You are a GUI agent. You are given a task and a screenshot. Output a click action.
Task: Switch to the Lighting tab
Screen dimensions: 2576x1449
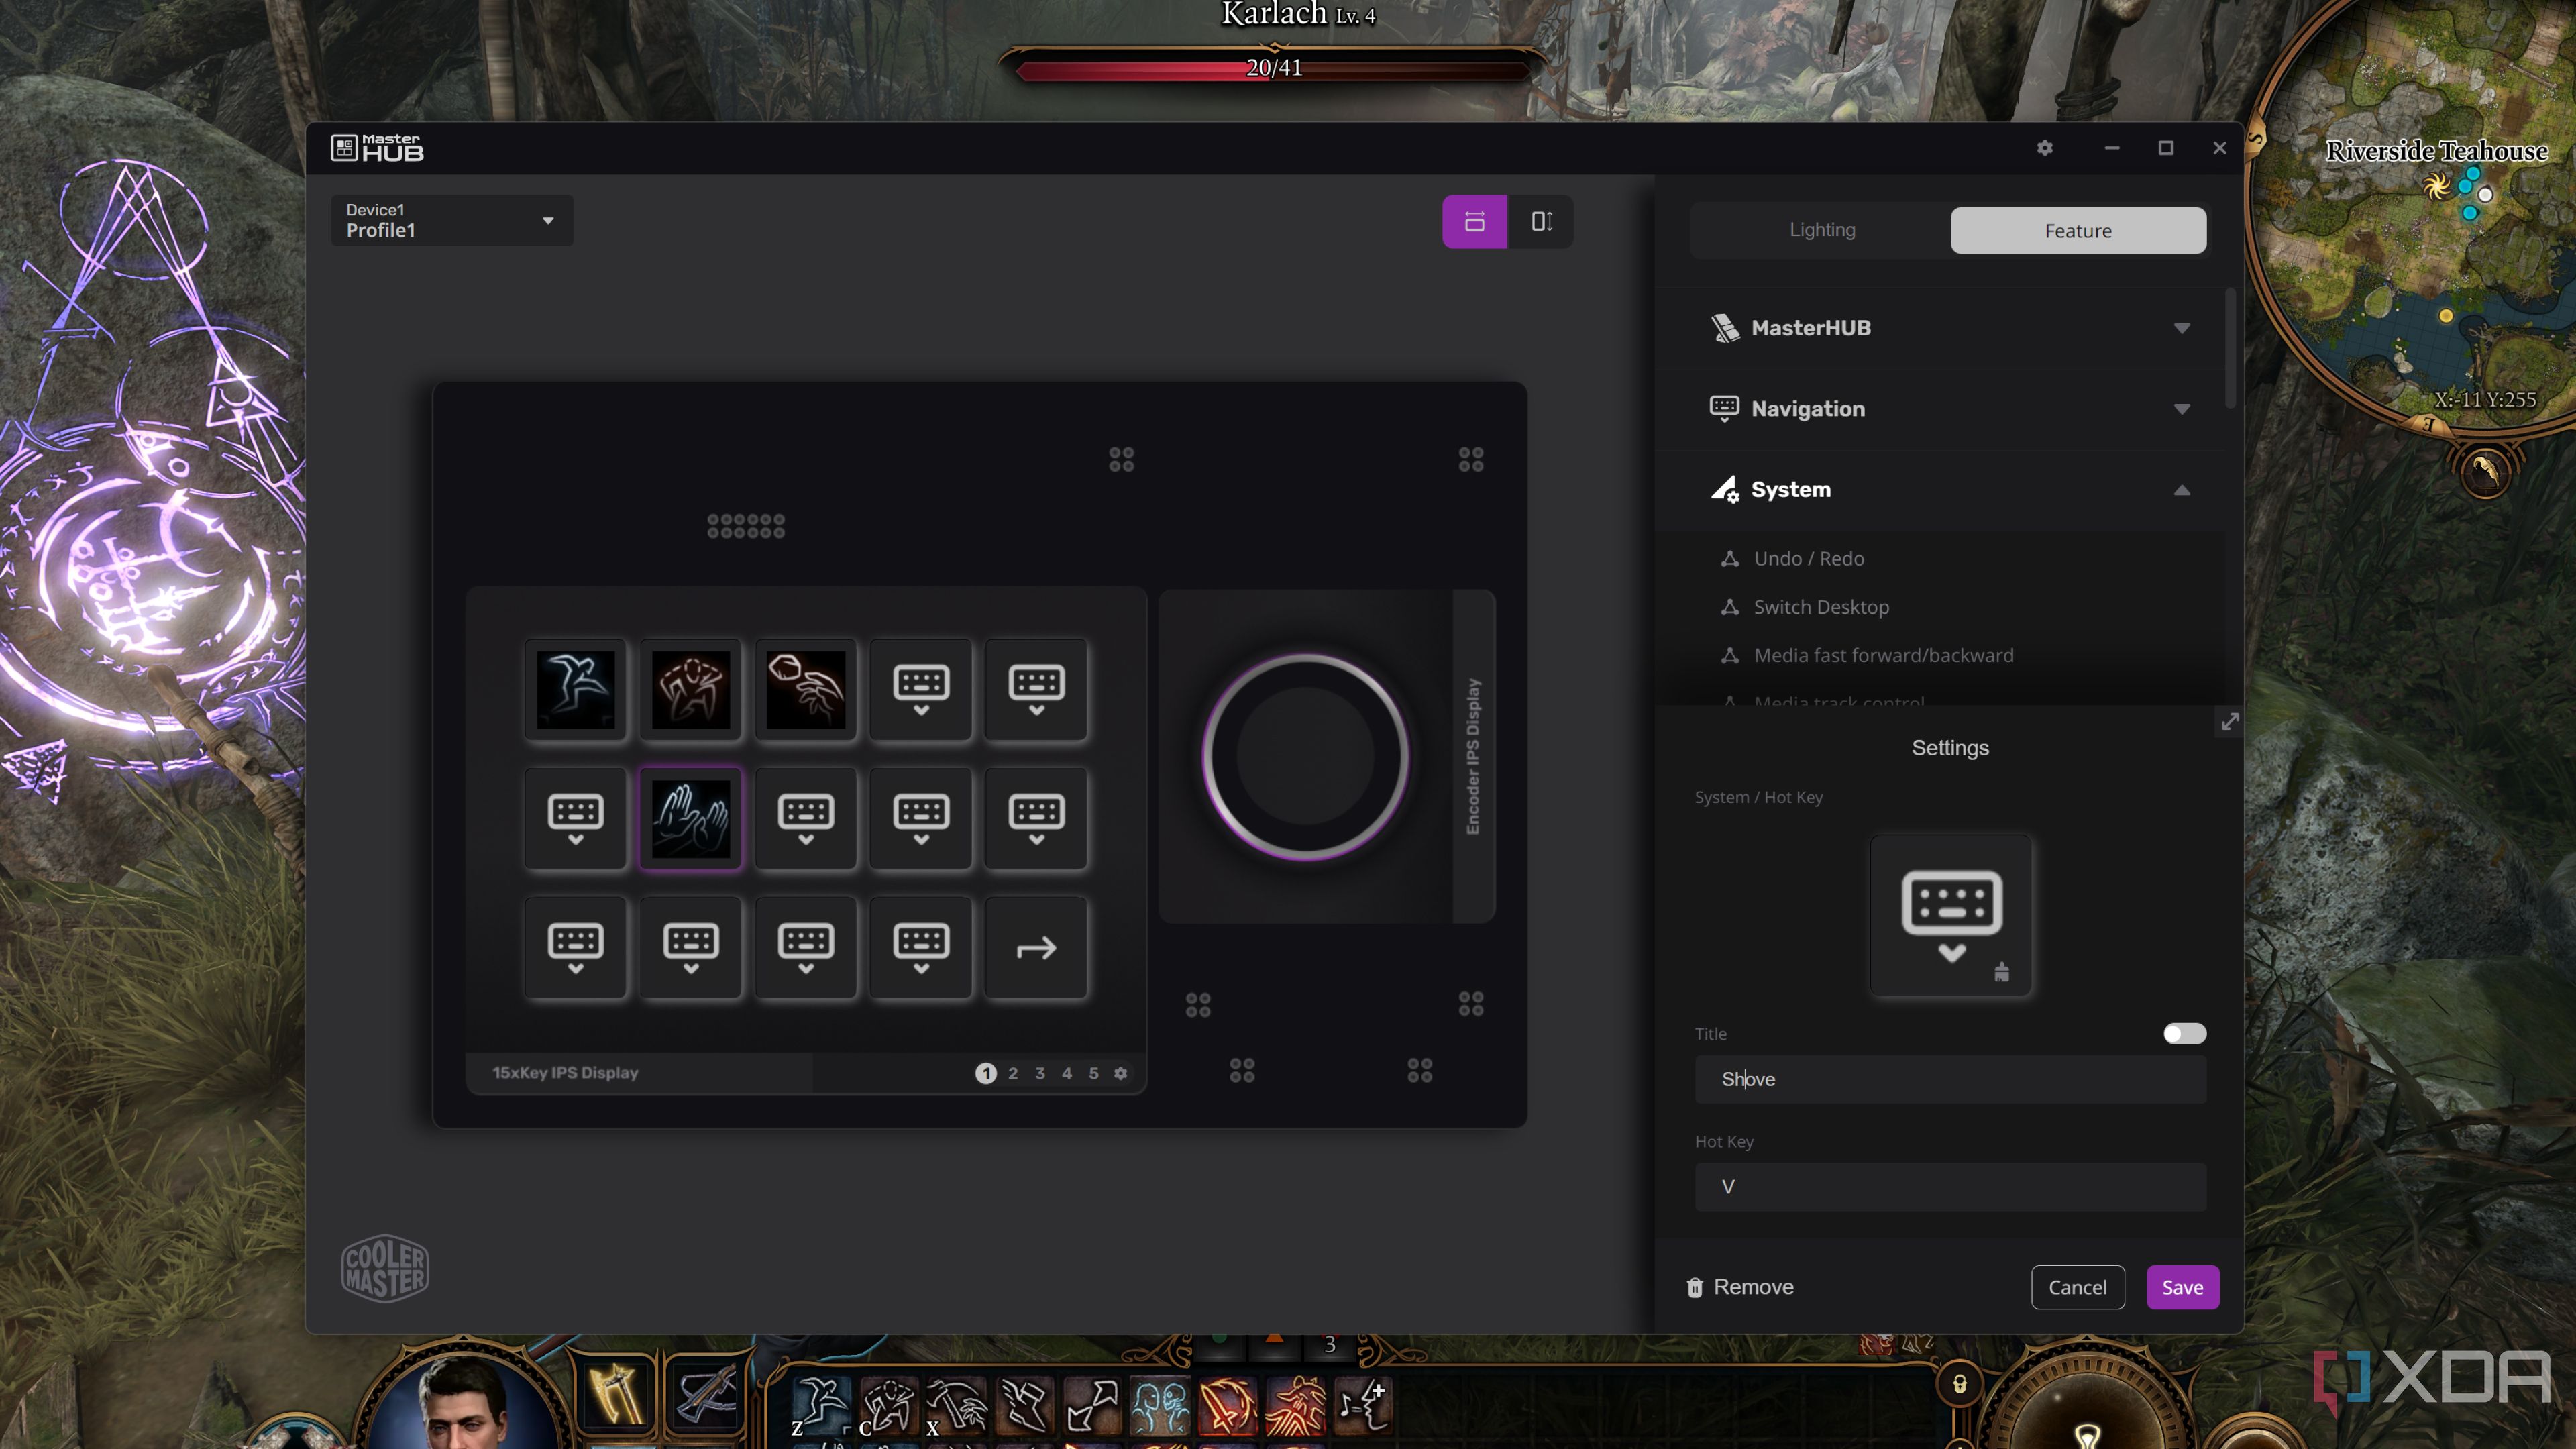[x=1822, y=230]
